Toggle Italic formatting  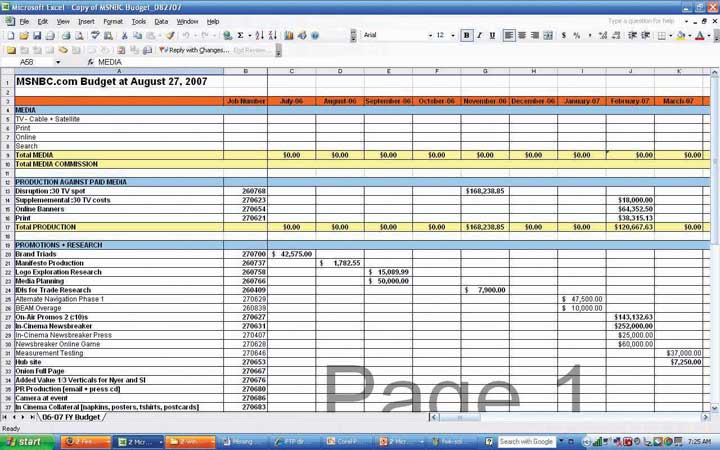click(479, 35)
